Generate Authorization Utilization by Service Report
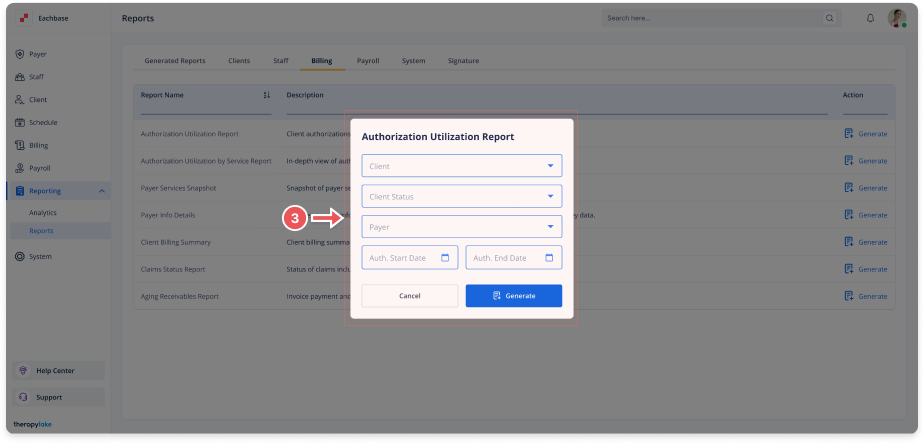 point(866,161)
